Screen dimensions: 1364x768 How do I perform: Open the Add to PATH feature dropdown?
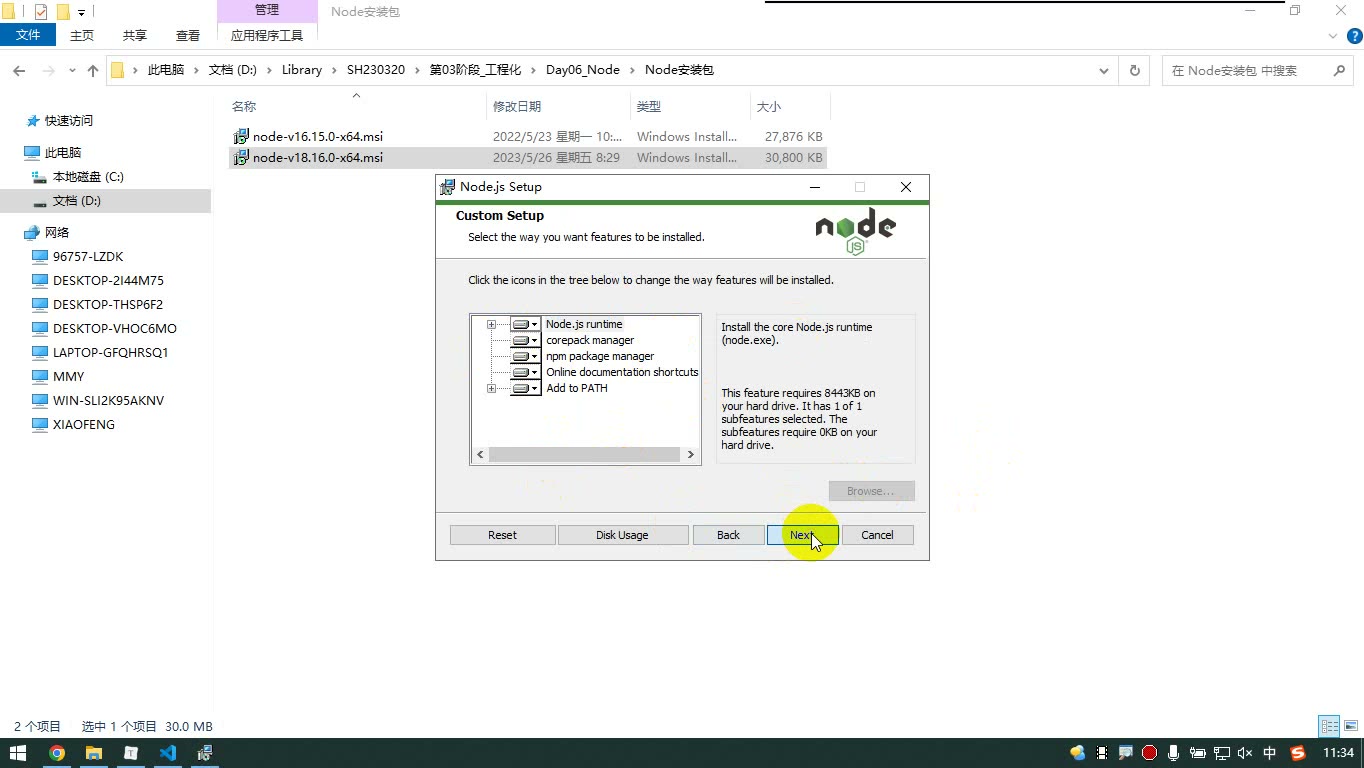tap(525, 388)
